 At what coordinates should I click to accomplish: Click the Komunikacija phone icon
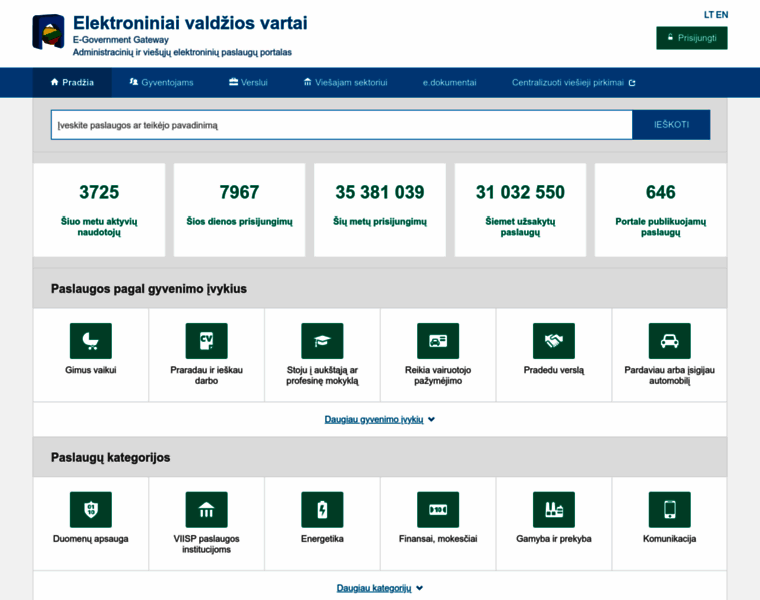click(x=669, y=510)
